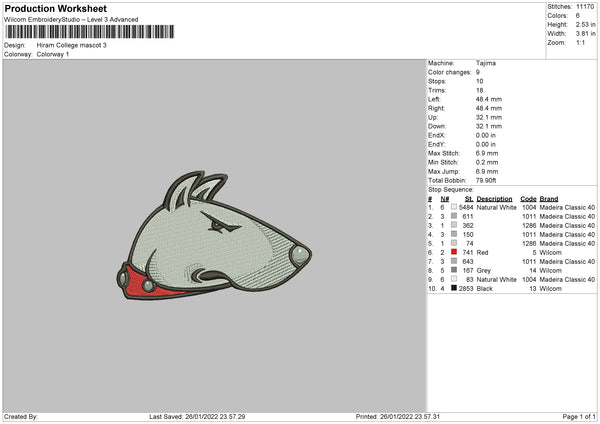Click the 'Stop Sequence:' label
The width and height of the screenshot is (600, 424).
450,190
